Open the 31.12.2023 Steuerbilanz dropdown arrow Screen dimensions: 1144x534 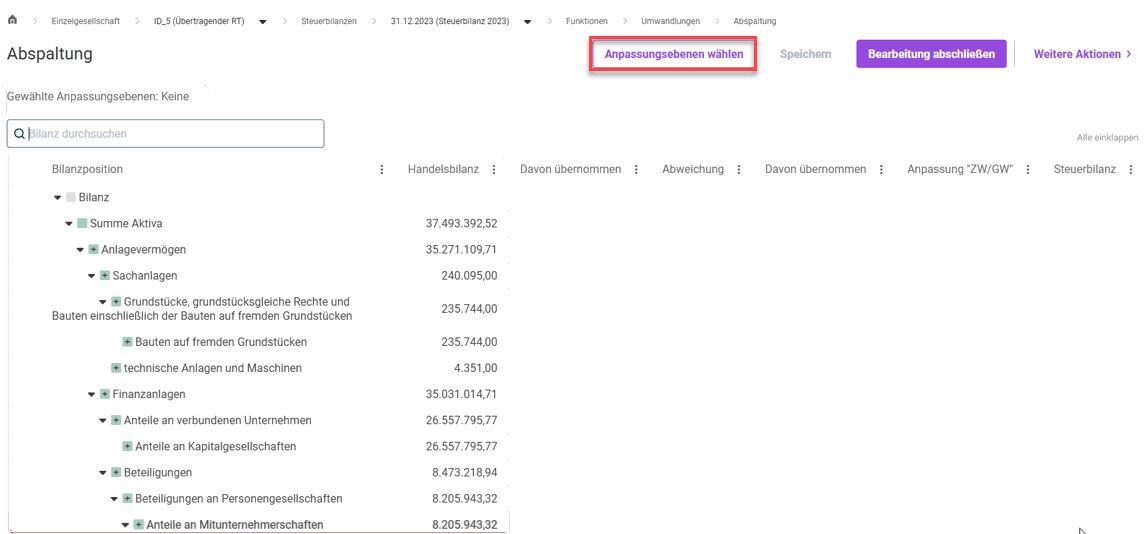527,22
